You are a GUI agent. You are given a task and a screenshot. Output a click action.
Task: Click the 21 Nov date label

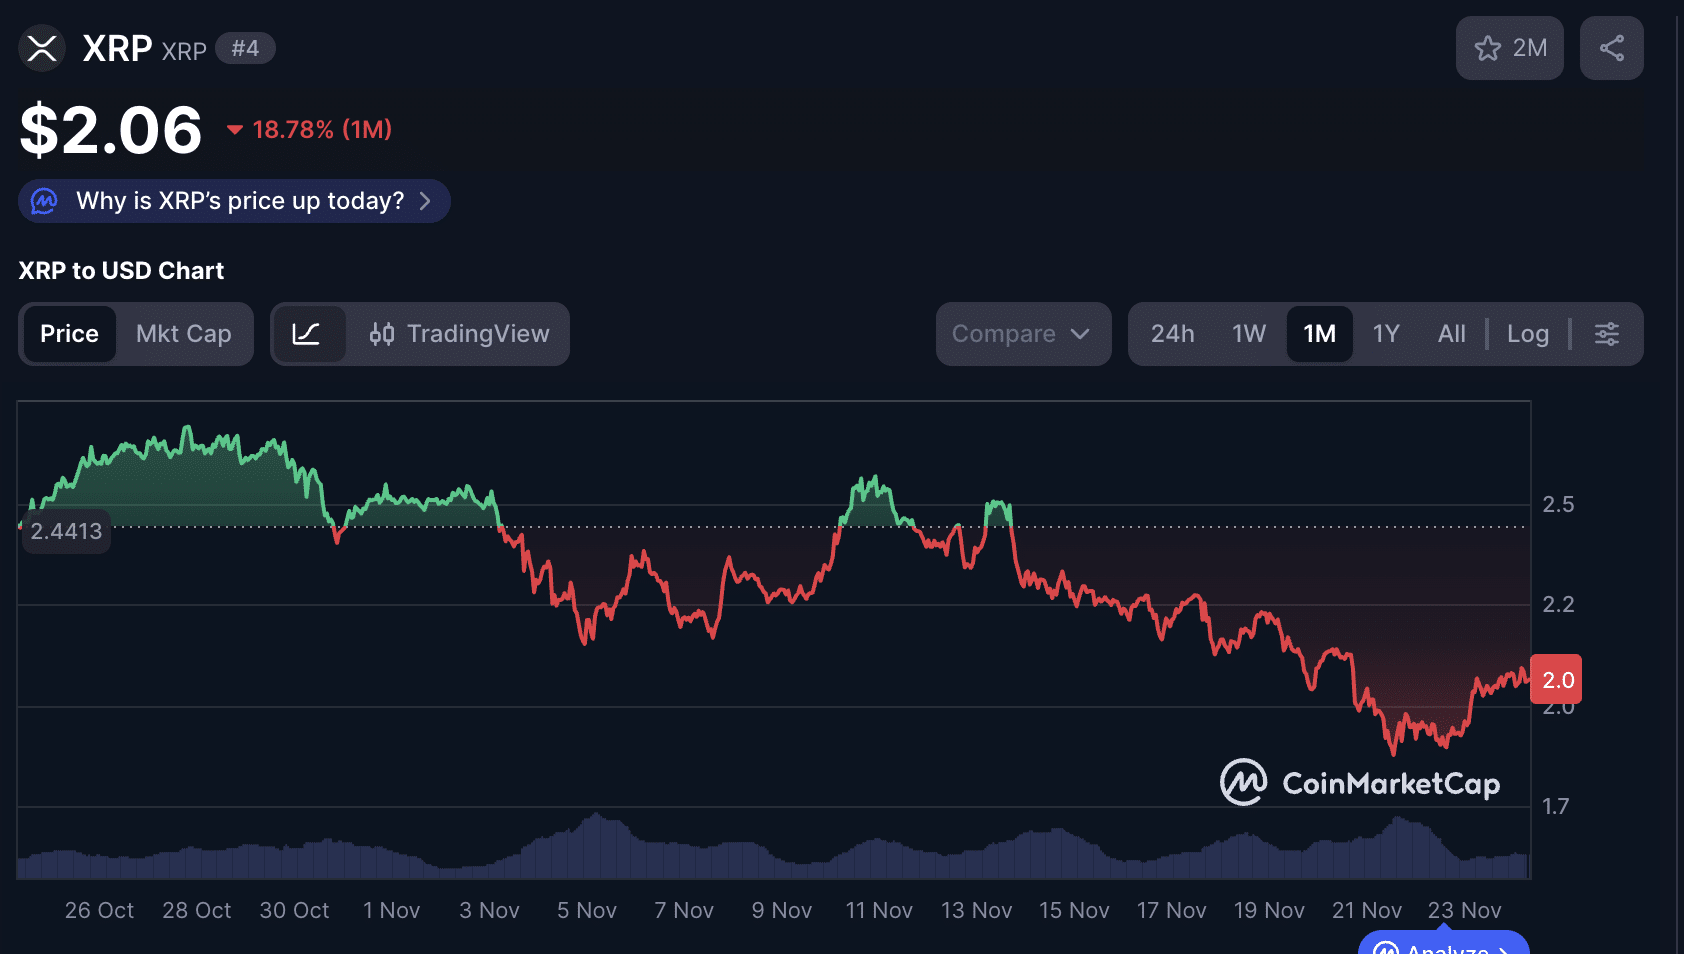click(1367, 911)
